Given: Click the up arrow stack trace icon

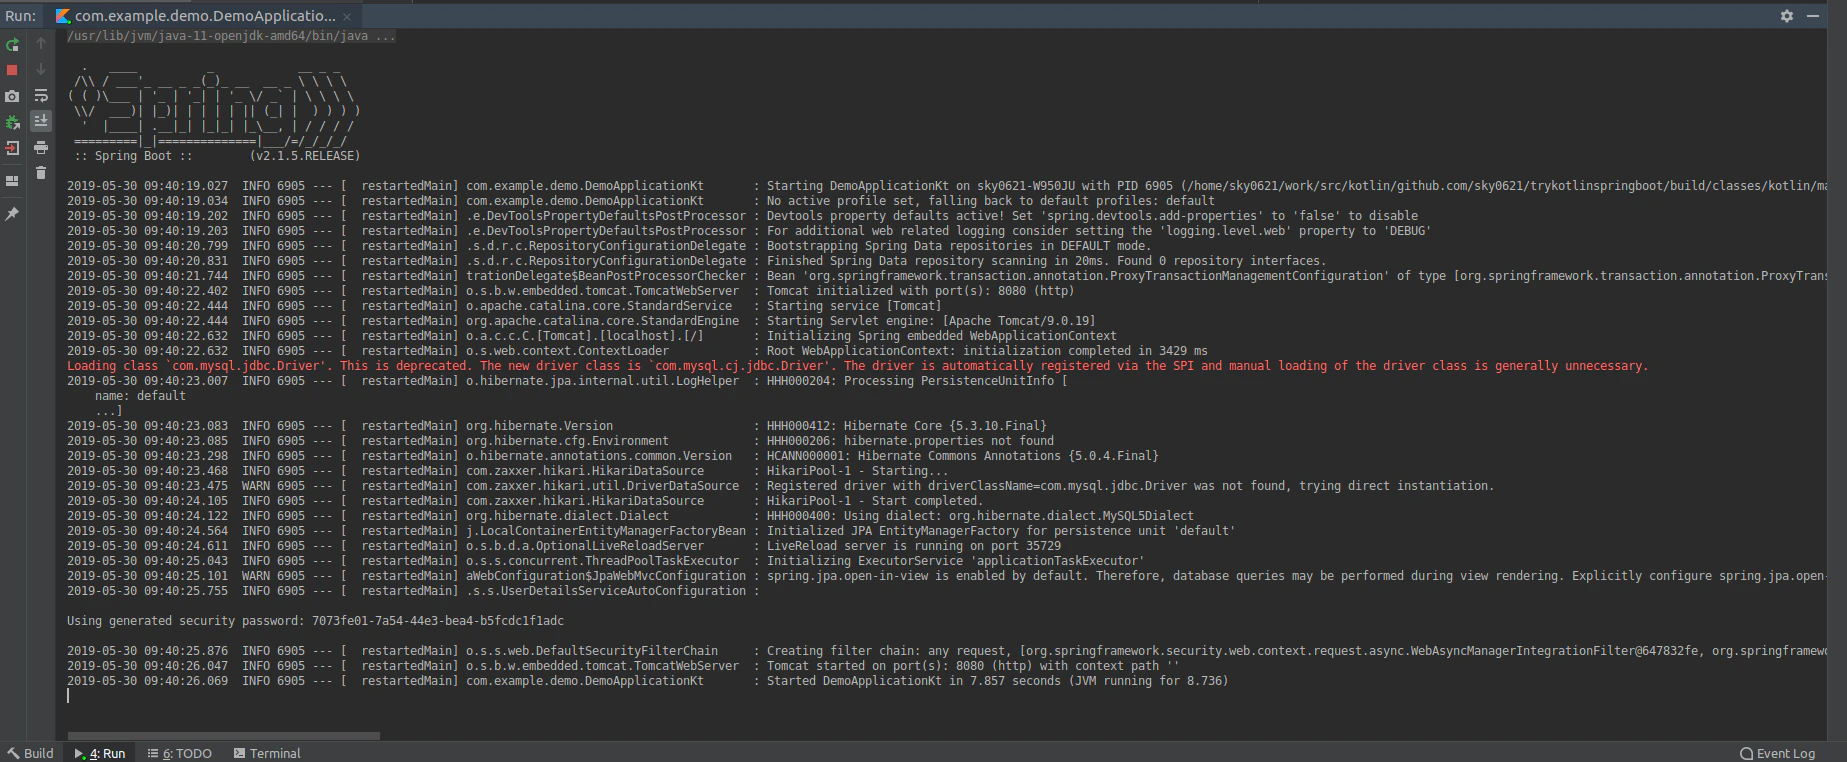Looking at the screenshot, I should [x=41, y=44].
